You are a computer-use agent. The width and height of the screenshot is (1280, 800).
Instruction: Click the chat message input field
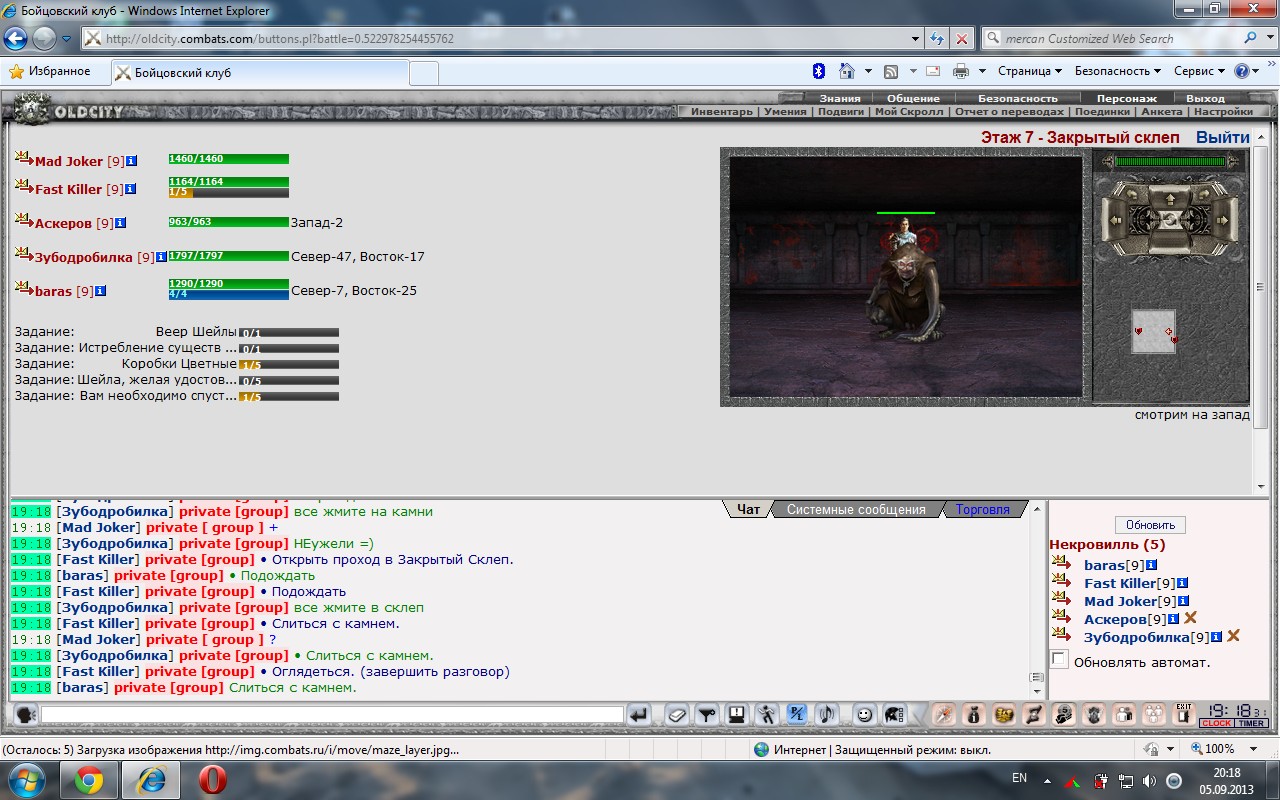tap(332, 715)
